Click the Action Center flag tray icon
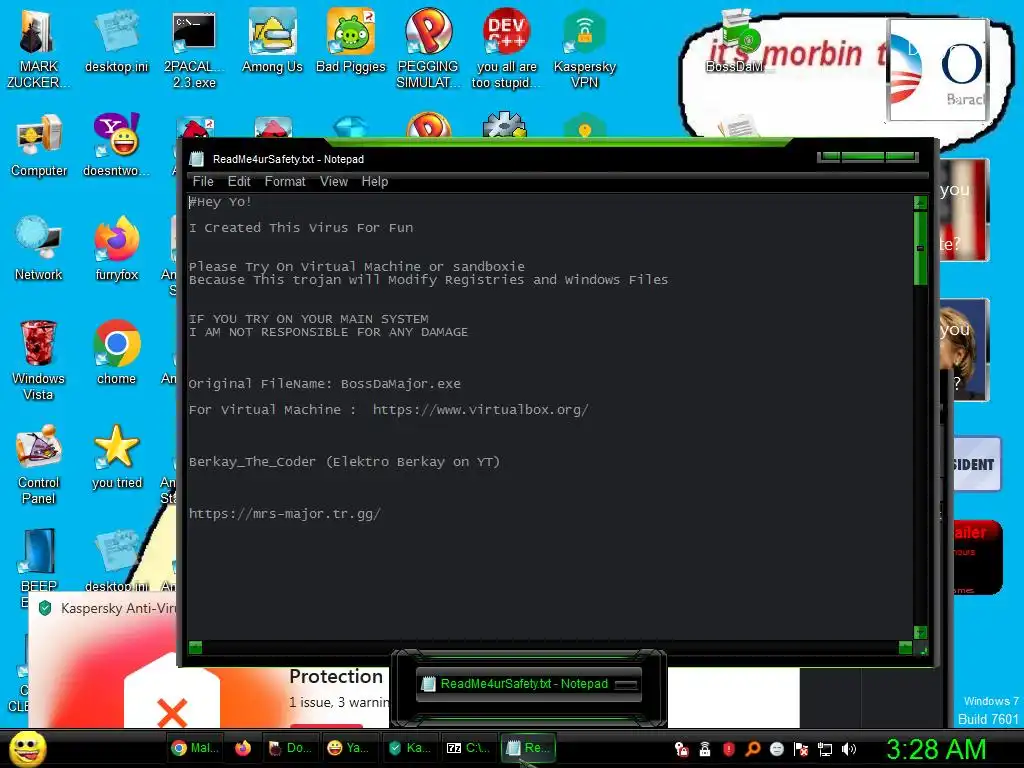 pos(801,749)
